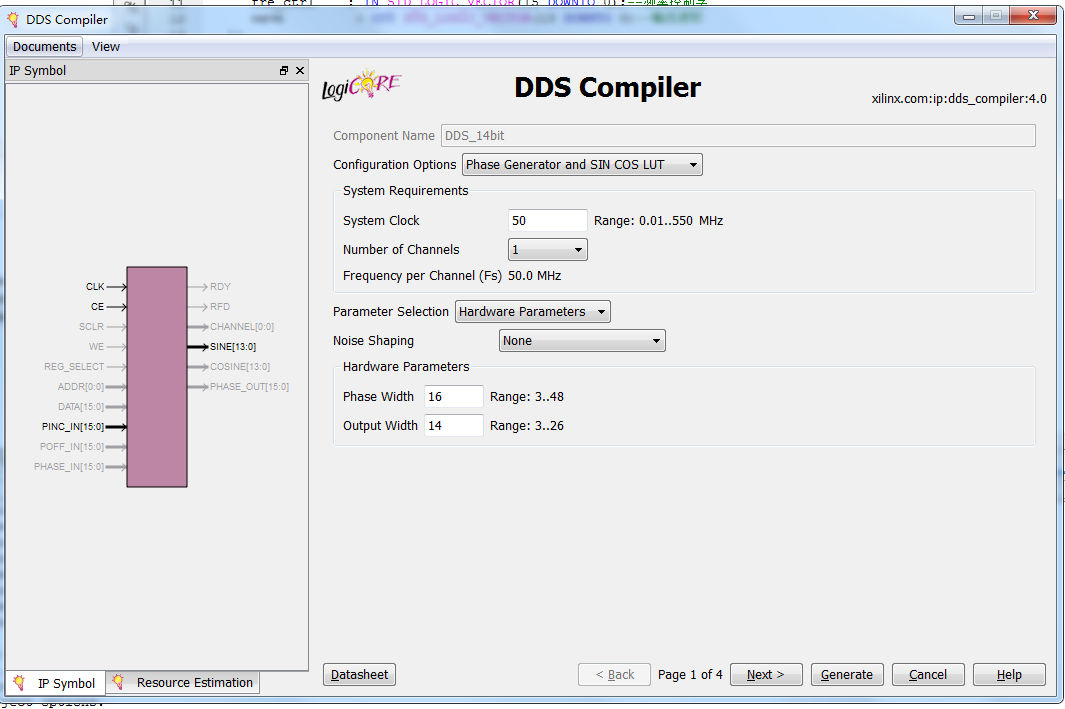Click the COSINE[13:0] port label

240,367
